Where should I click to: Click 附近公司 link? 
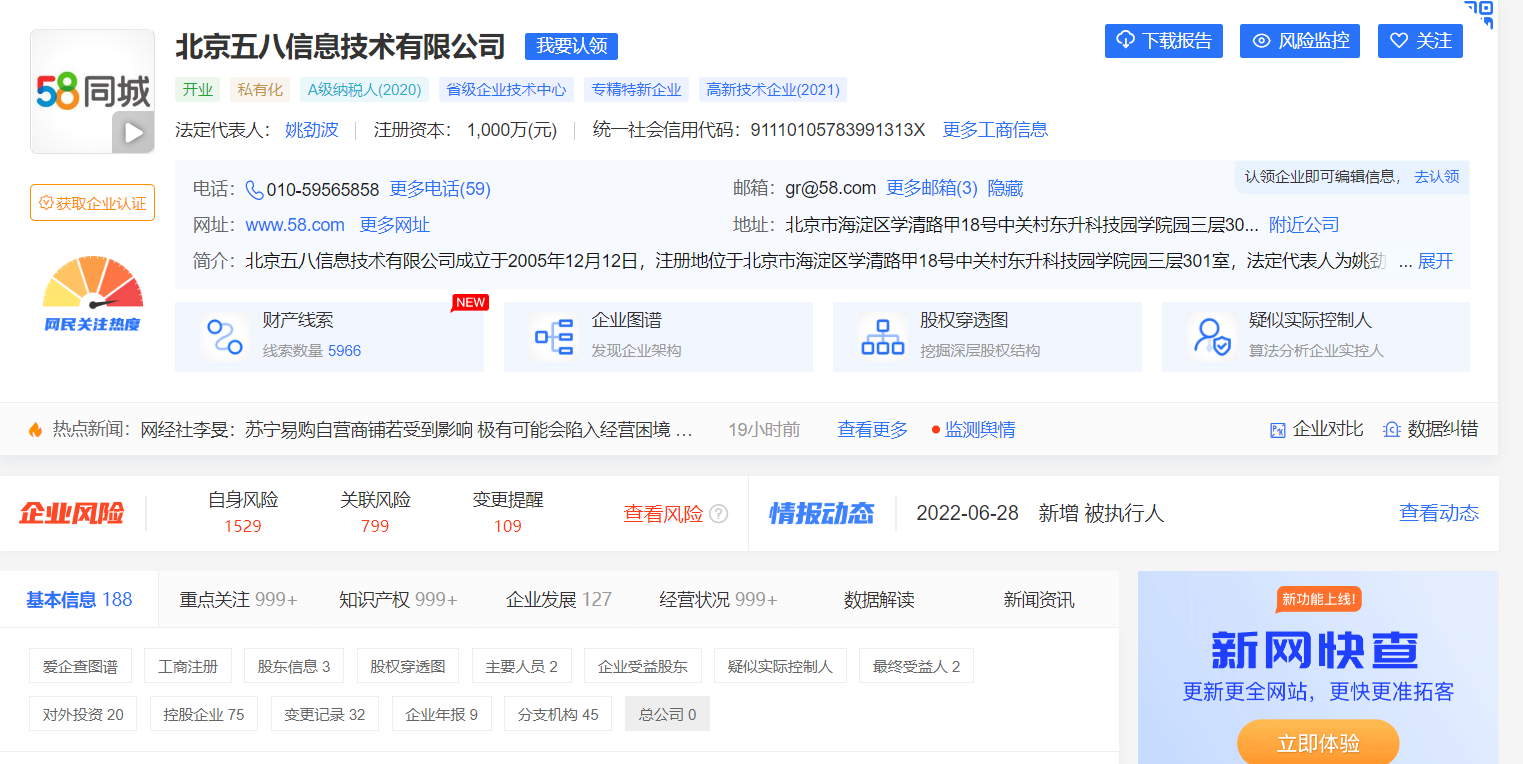click(1304, 225)
